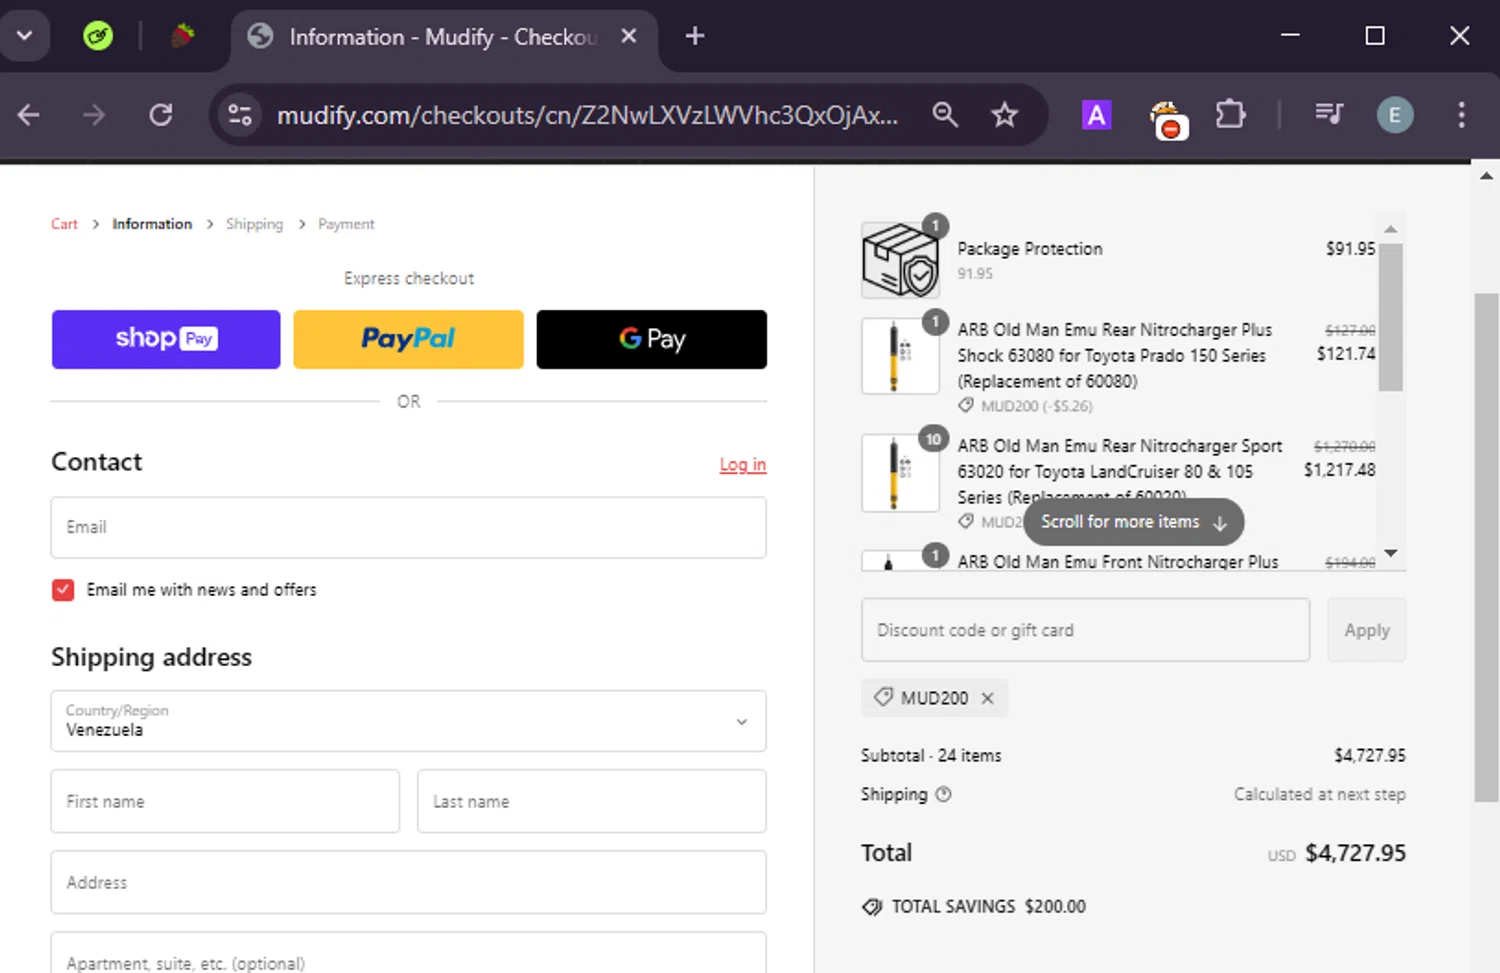Open the Chrome three-dot menu

1461,115
